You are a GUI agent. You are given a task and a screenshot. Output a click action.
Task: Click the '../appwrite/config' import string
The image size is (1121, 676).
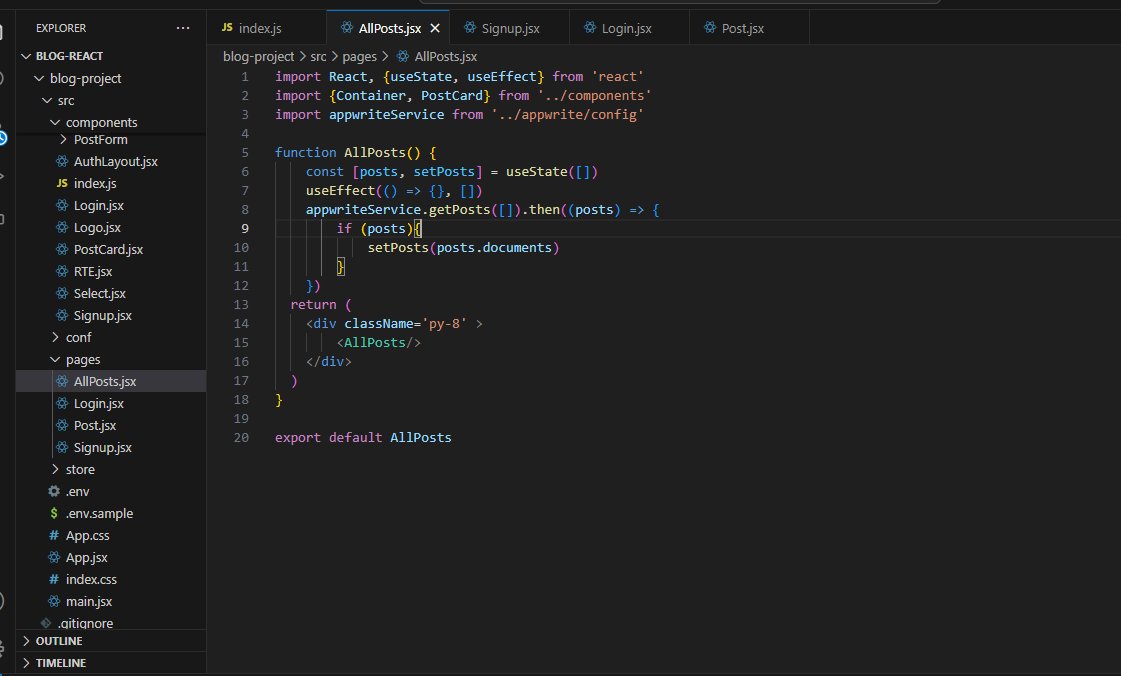coord(568,114)
